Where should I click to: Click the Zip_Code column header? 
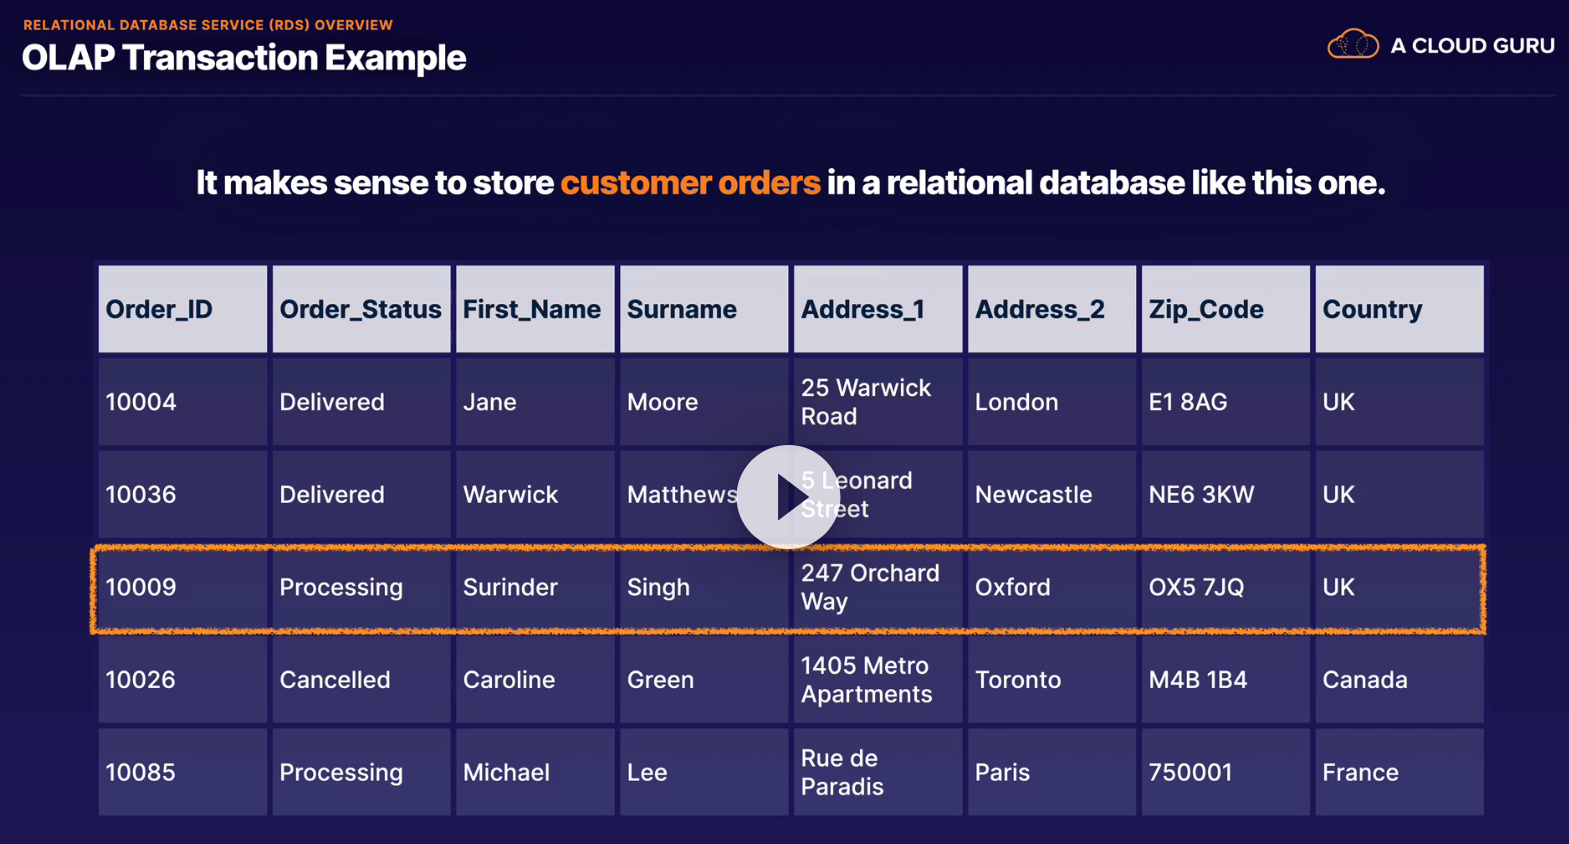(x=1225, y=309)
